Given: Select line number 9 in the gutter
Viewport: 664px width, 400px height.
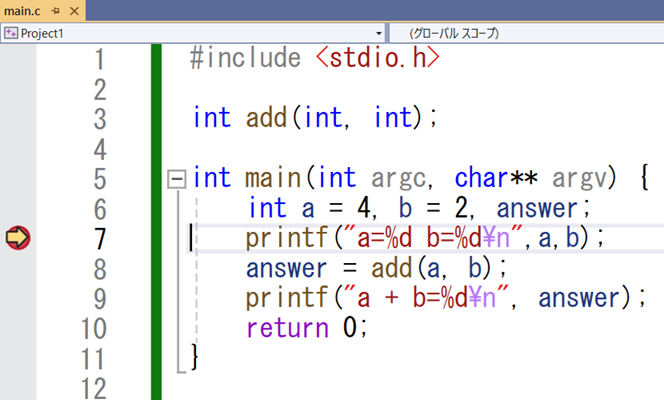Looking at the screenshot, I should (x=99, y=297).
